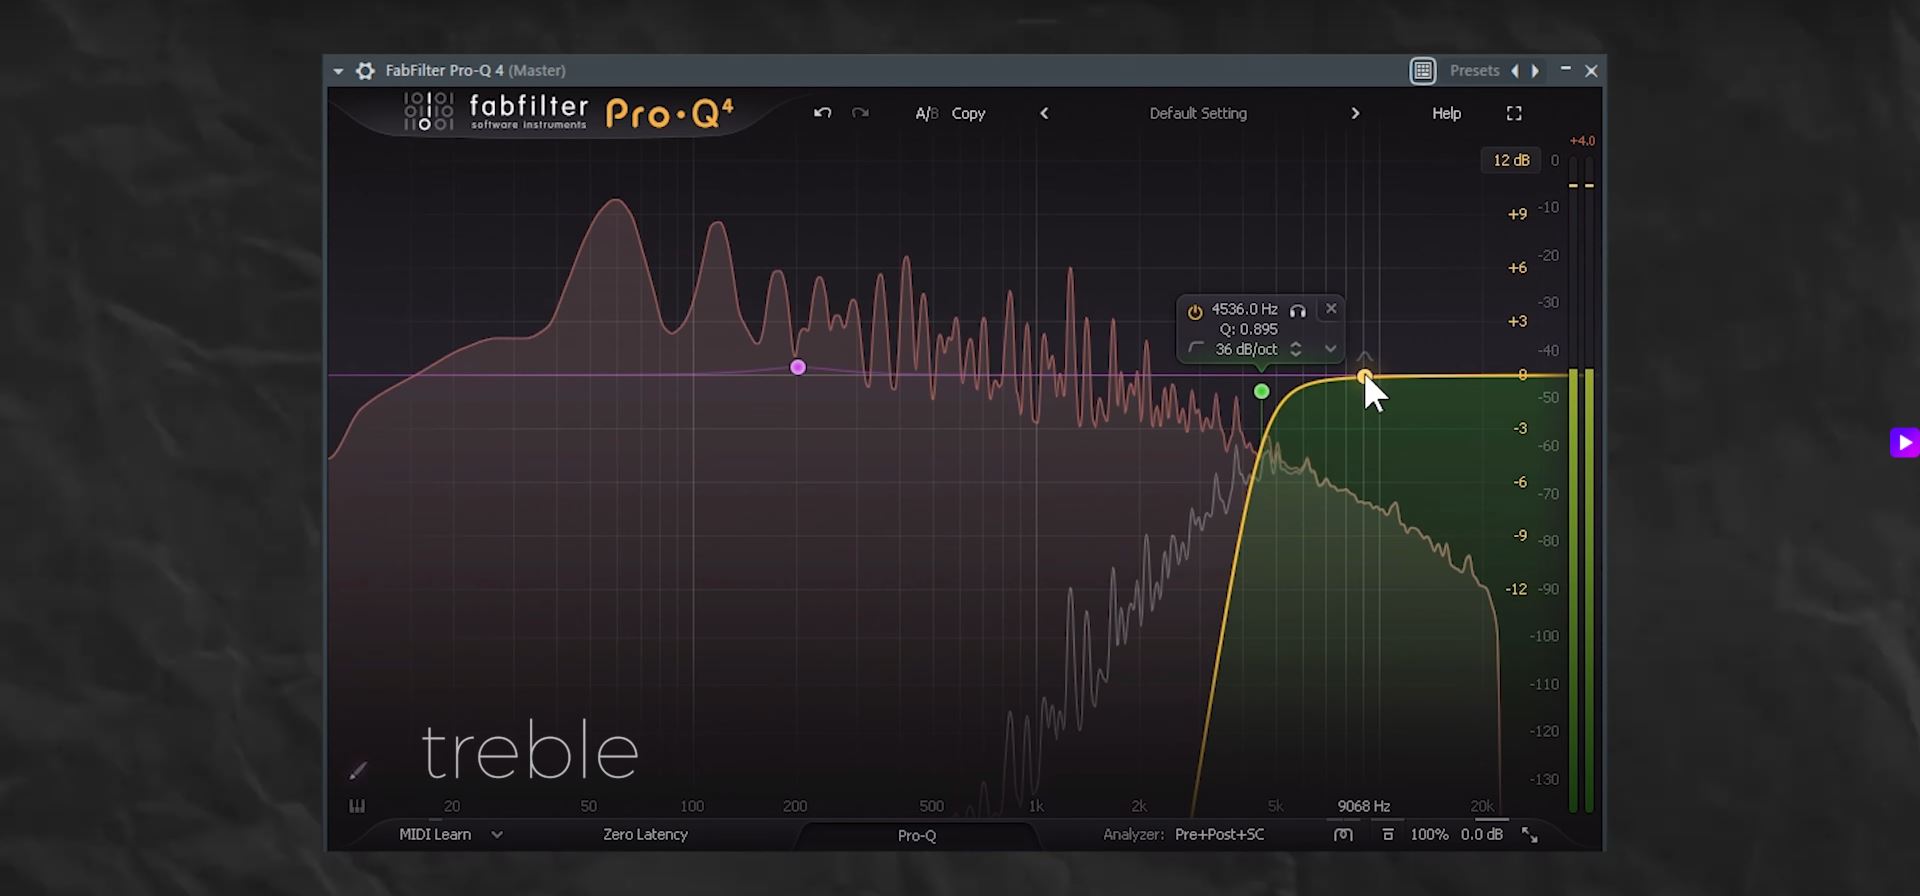Open the plugin options gear icon

365,71
